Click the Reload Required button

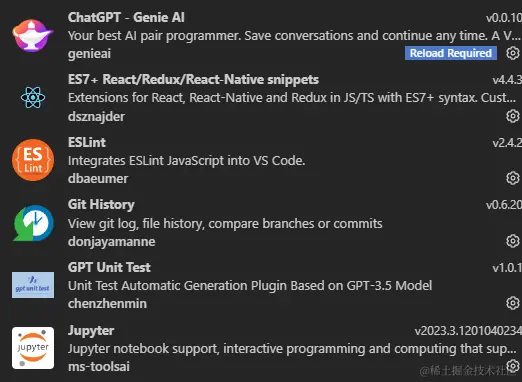(451, 53)
